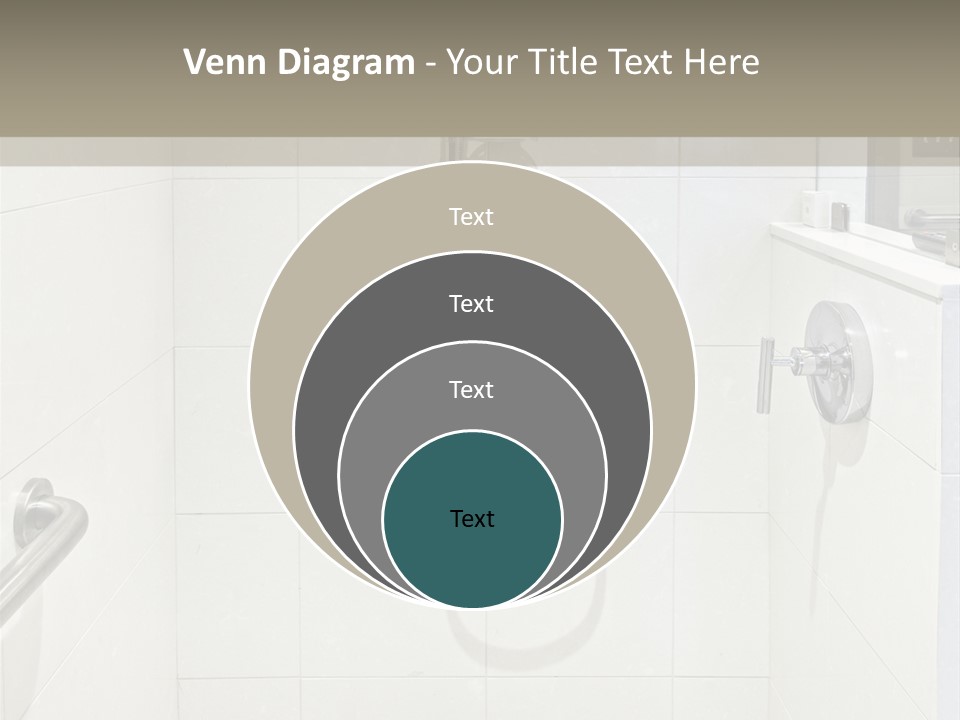Click the "Text" label in beige circle
Viewport: 960px width, 720px height.
click(x=471, y=217)
